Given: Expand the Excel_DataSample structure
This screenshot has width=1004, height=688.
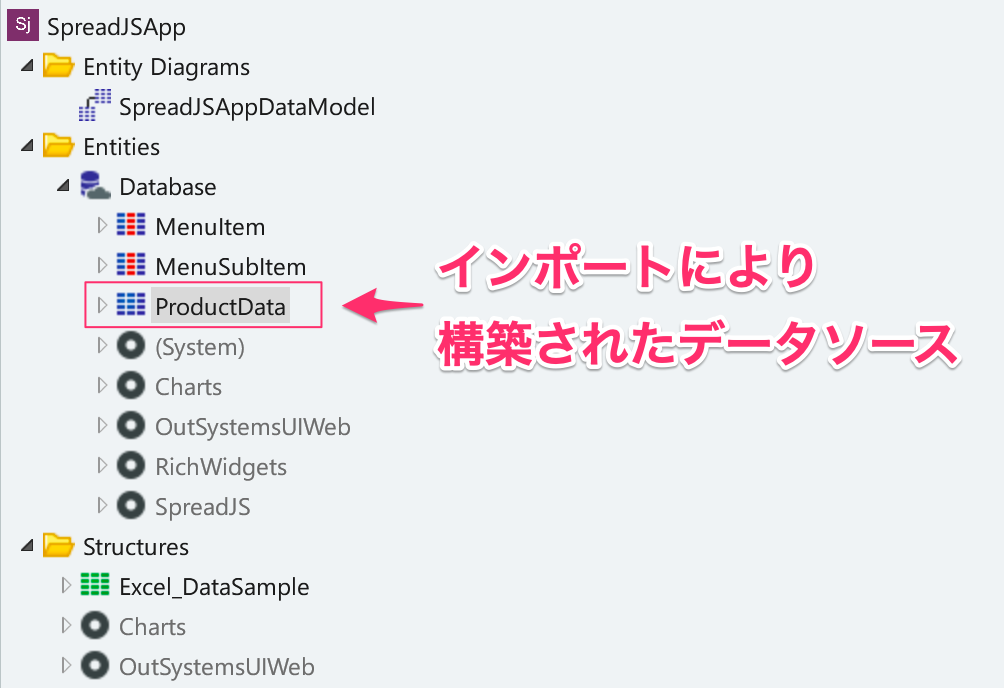Looking at the screenshot, I should 65,585.
